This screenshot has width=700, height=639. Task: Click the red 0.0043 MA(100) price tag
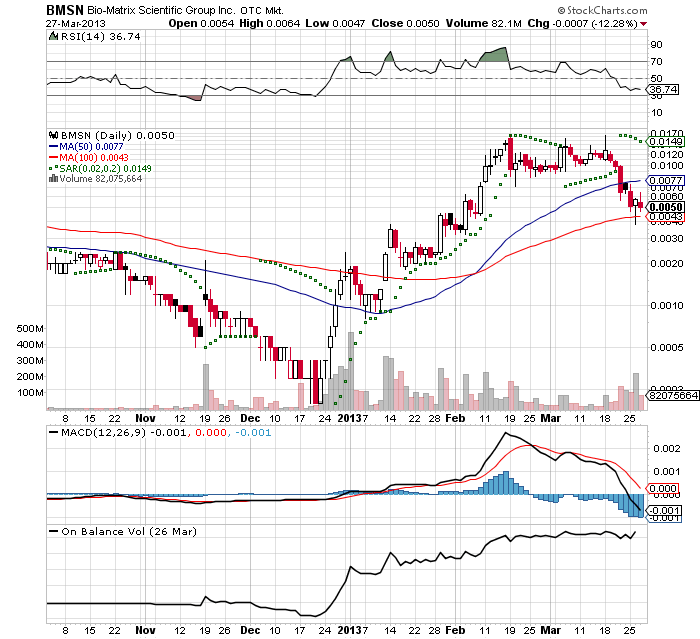tap(666, 217)
